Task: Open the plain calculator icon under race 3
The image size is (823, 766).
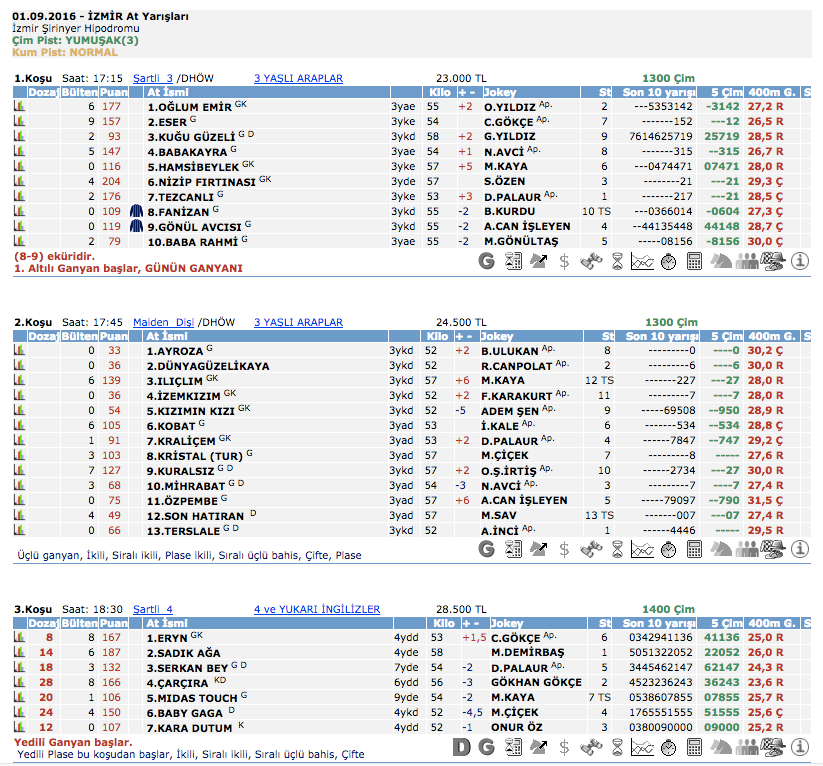Action: click(x=695, y=746)
